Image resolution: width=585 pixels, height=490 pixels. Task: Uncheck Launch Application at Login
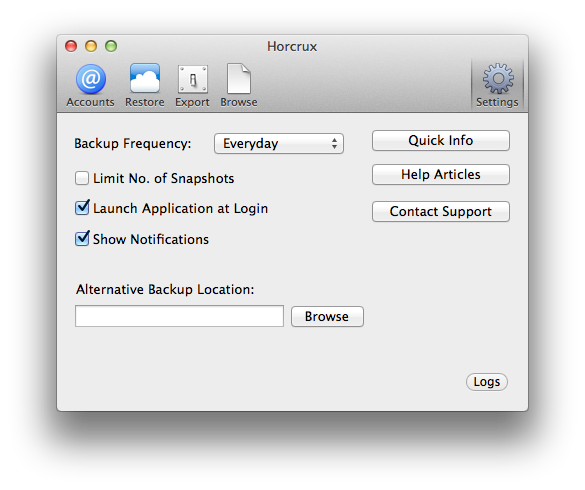click(82, 208)
